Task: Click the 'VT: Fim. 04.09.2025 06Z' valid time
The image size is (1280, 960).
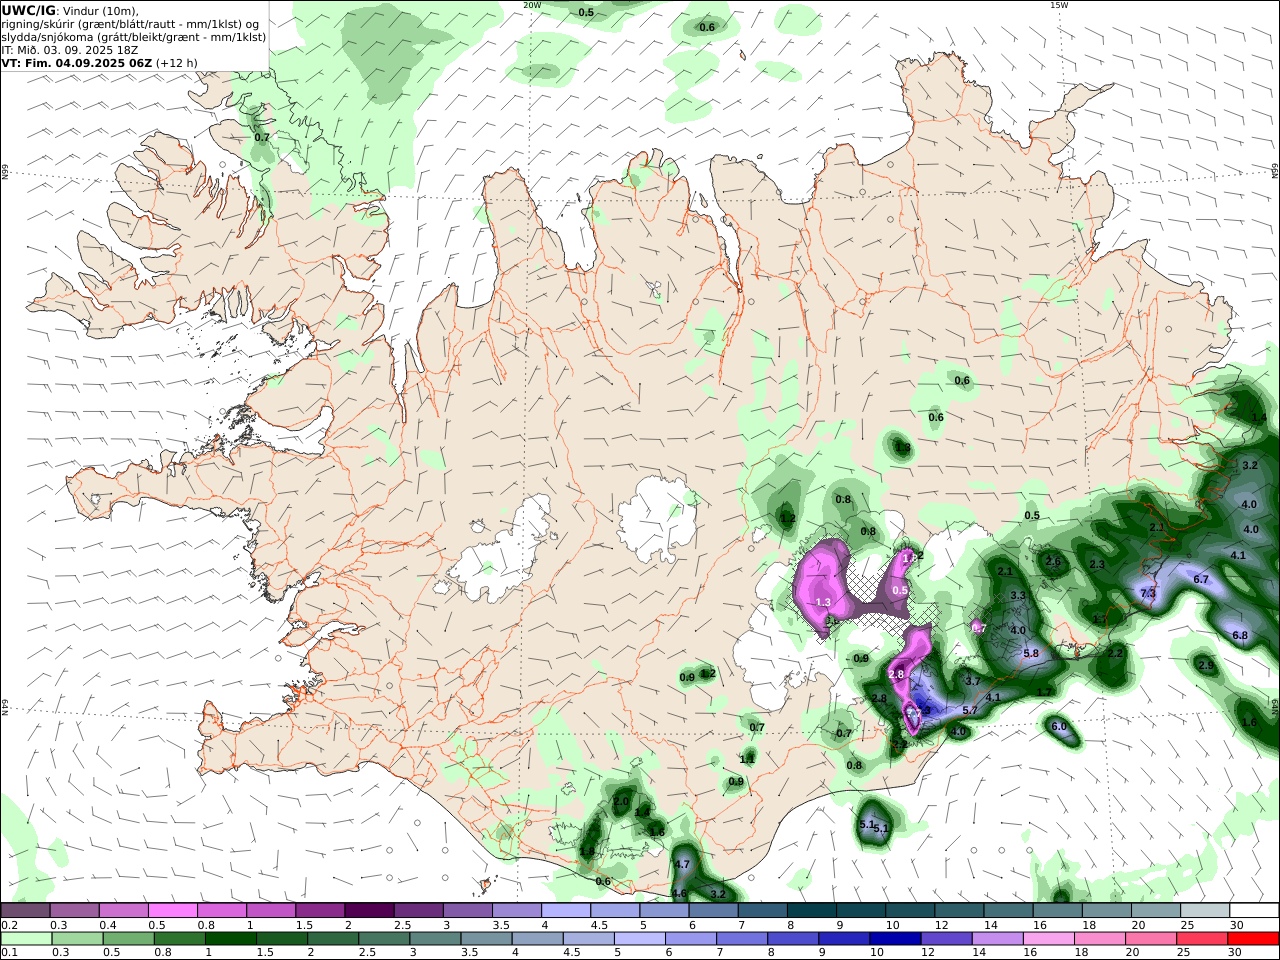Action: [75, 62]
